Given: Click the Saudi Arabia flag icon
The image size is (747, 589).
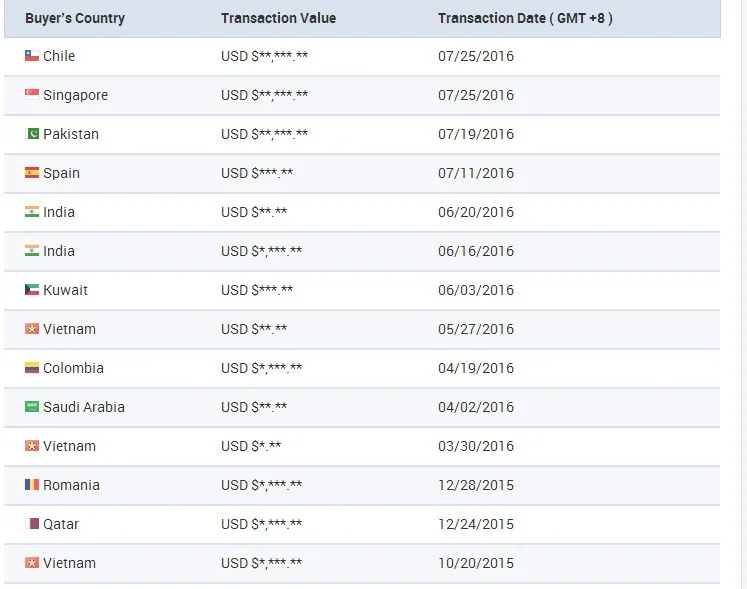Looking at the screenshot, I should [x=32, y=407].
